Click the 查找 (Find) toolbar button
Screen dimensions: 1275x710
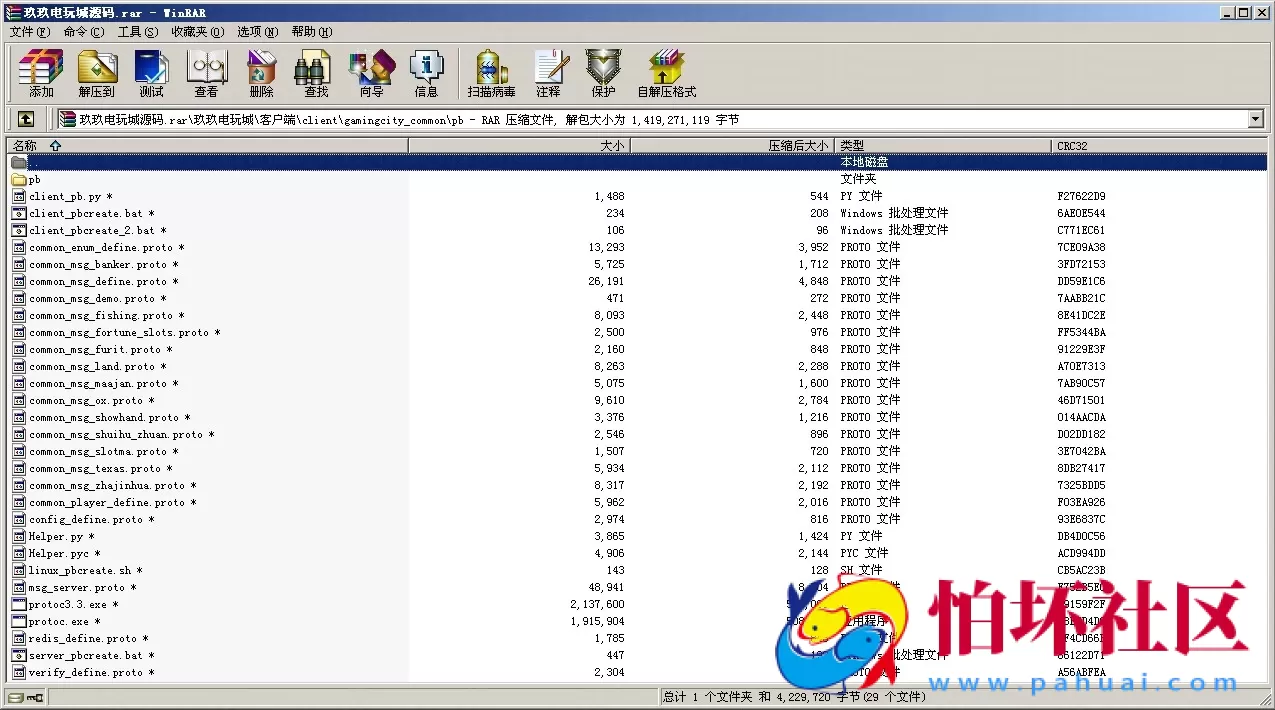(x=315, y=72)
